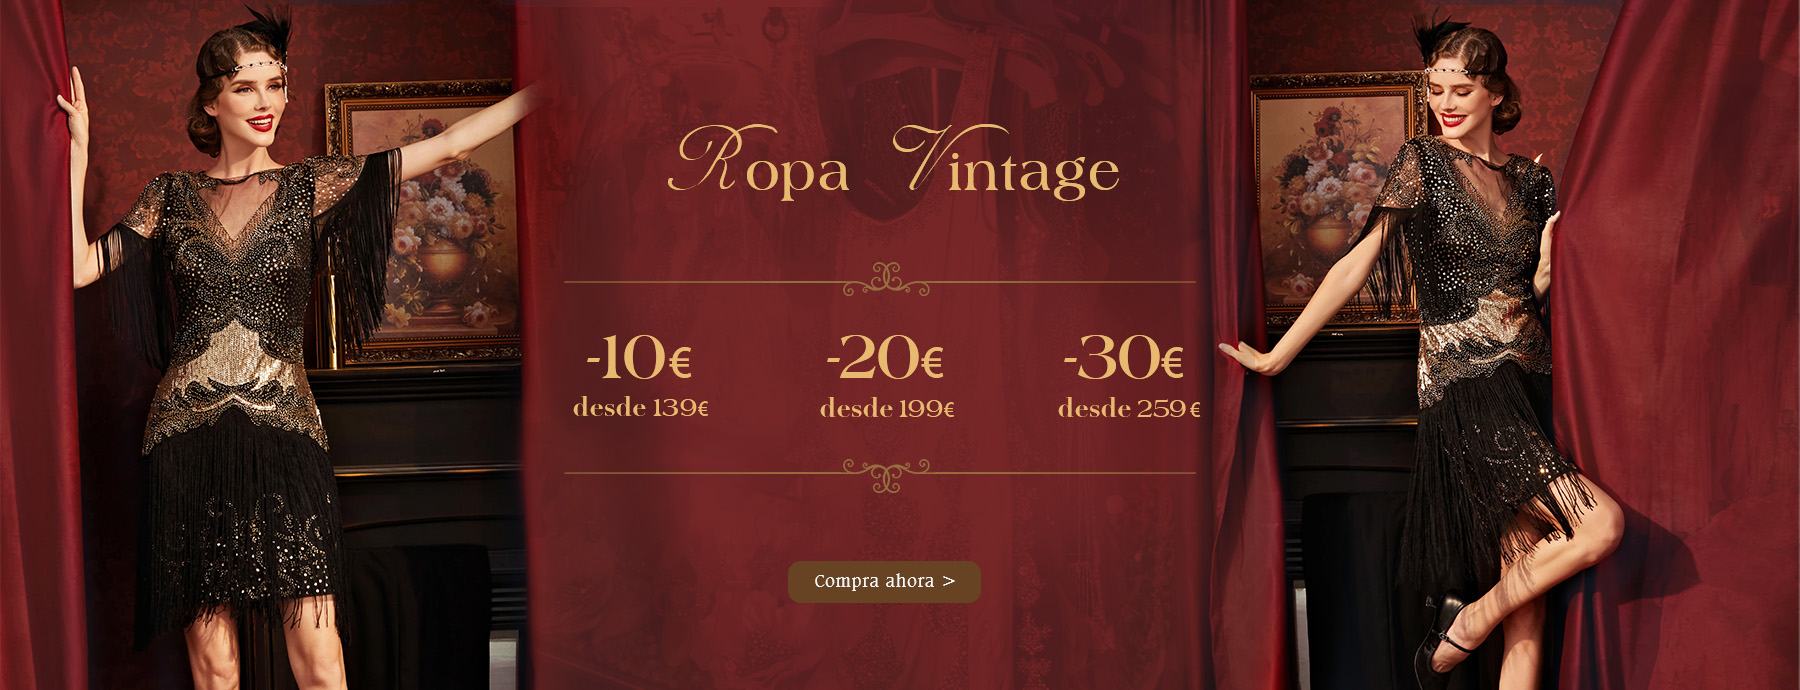1800x690 pixels.
Task: Click the arrow in Compra ahora button
Action: 949,581
